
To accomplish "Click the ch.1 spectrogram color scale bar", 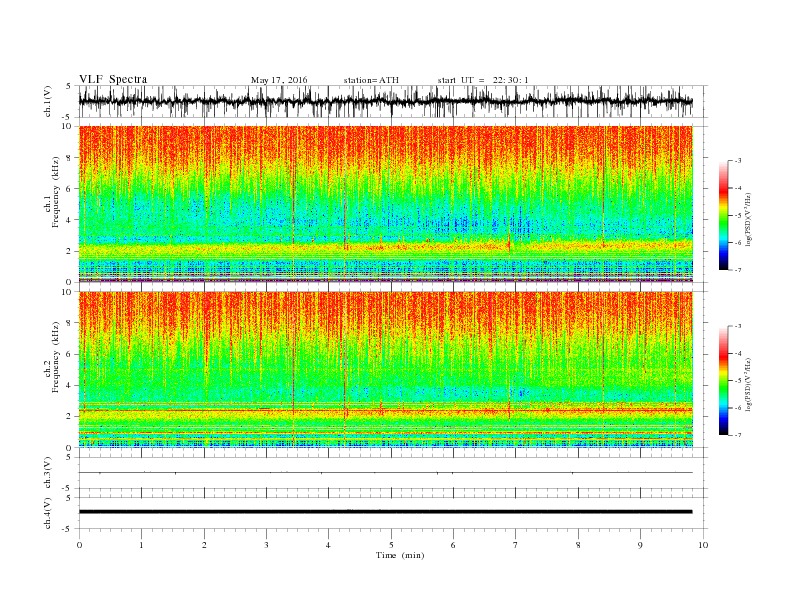I will pyautogui.click(x=723, y=216).
